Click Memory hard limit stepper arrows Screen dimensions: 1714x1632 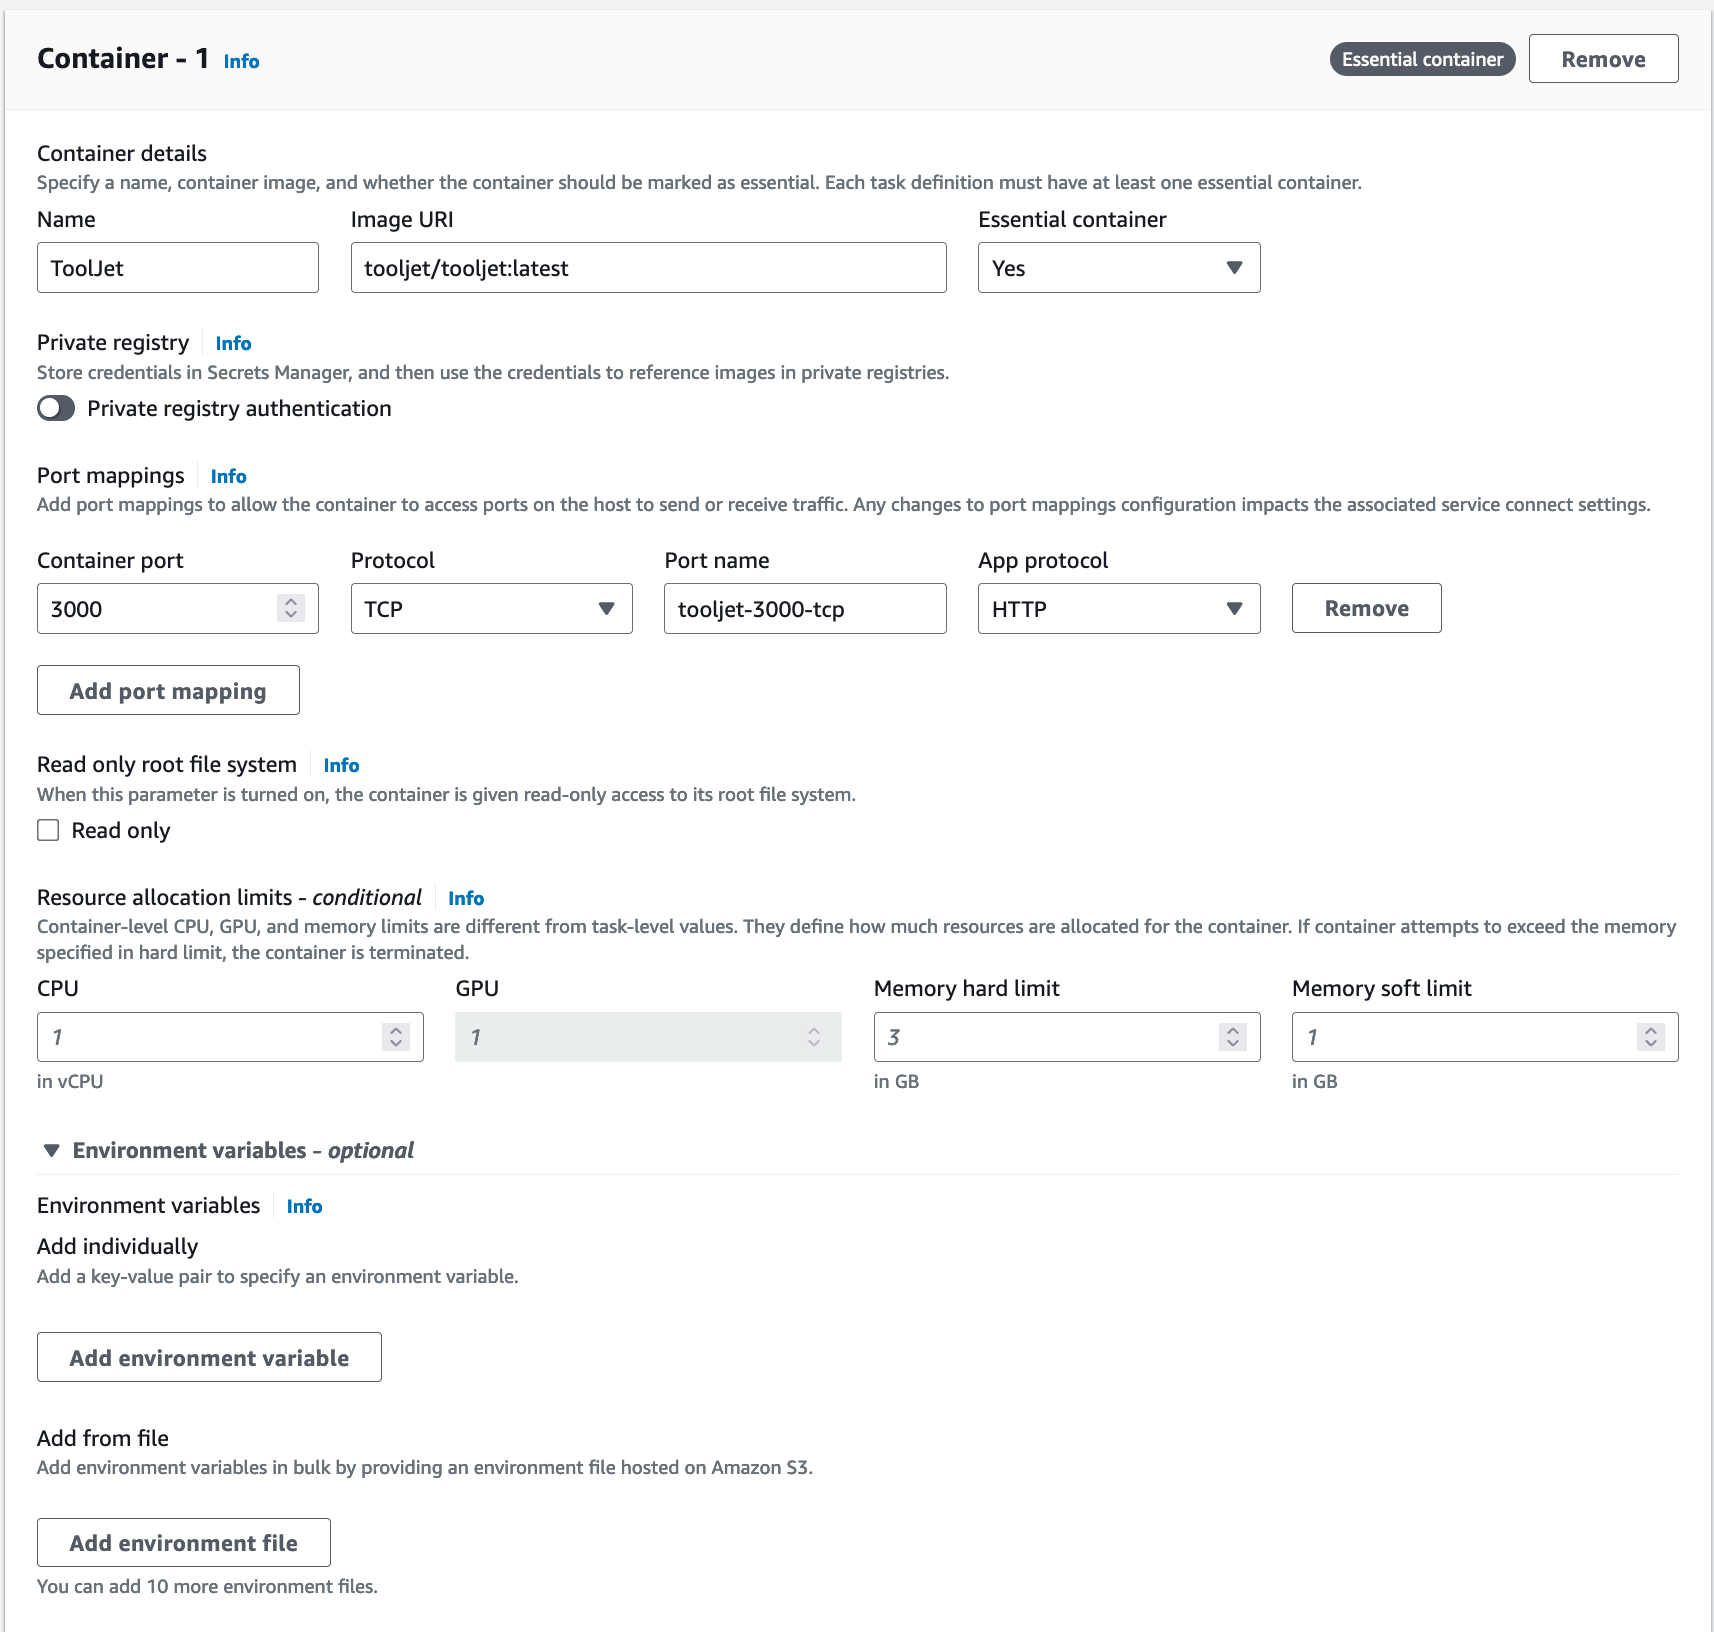1233,1037
